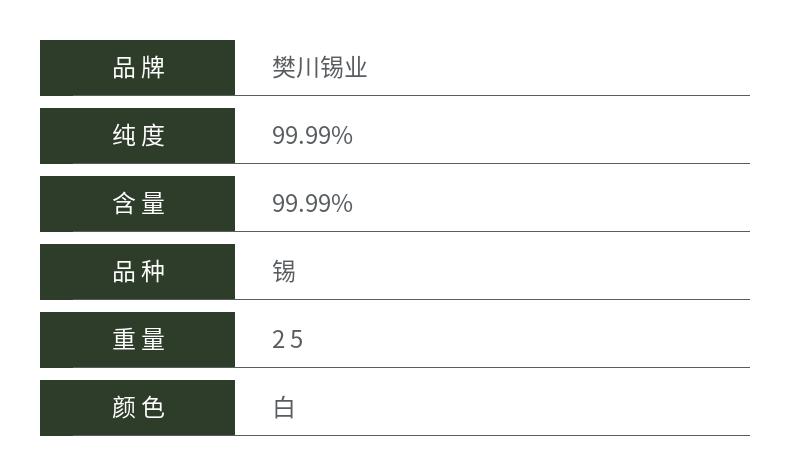Click the 纯度 label cell

pos(138,135)
